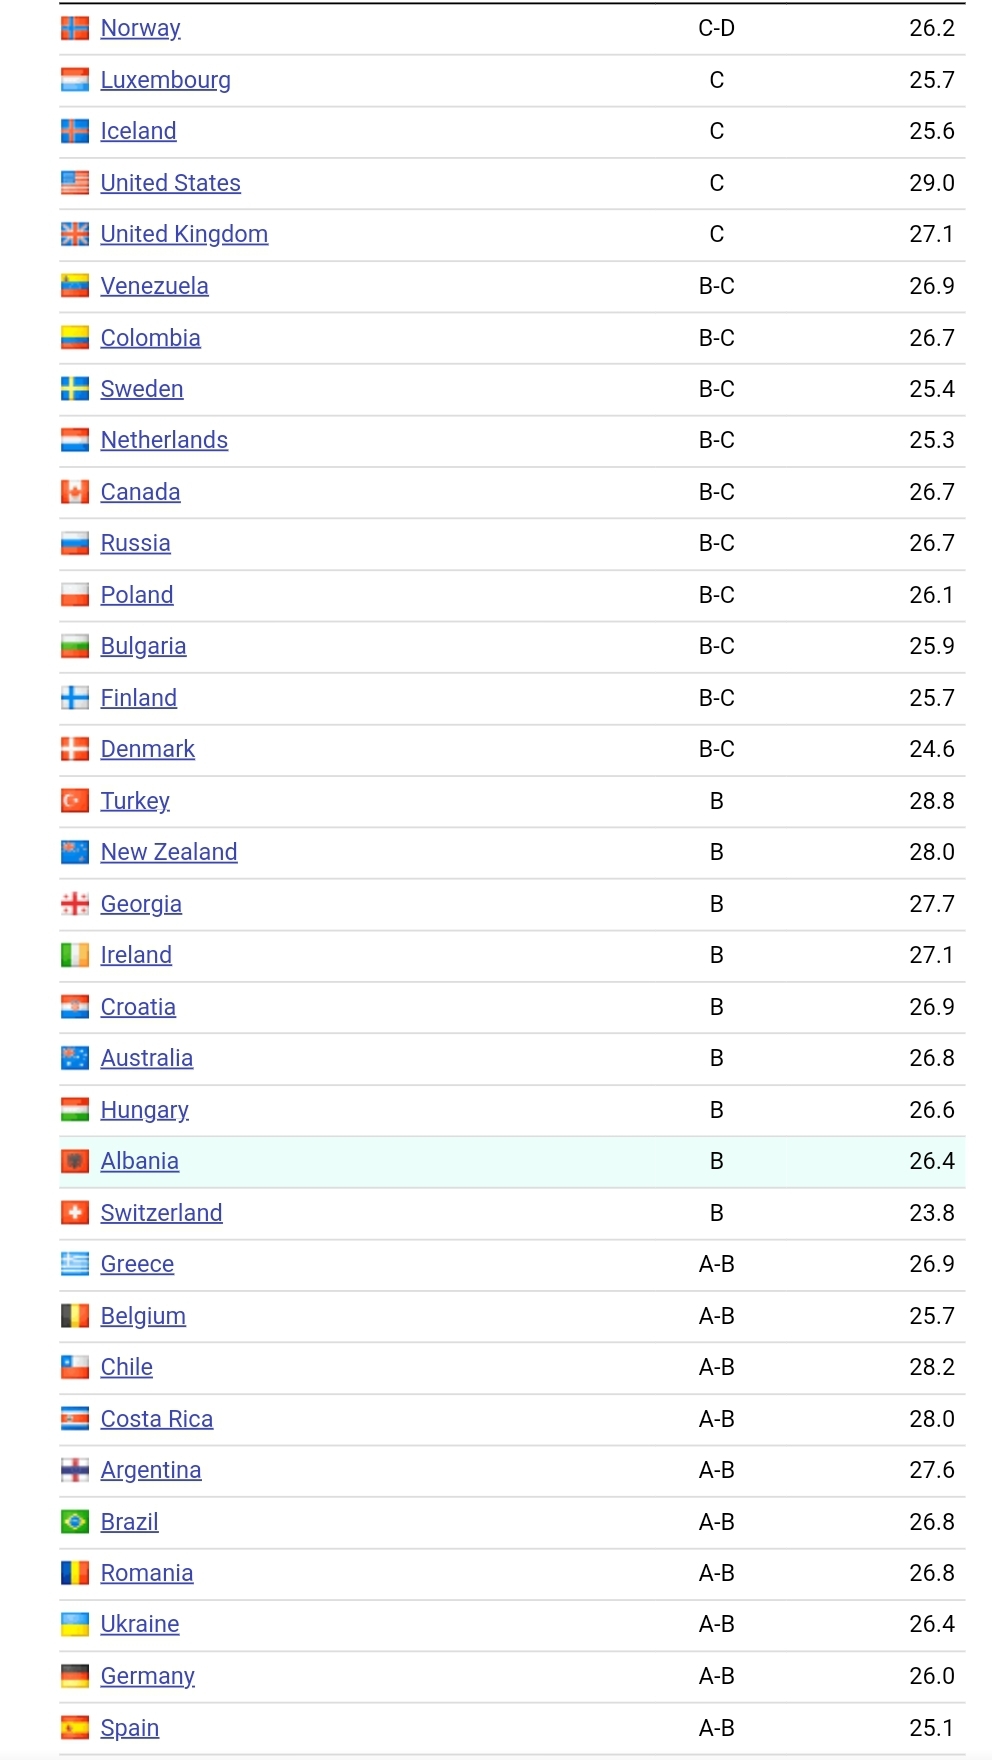Click the United States flag icon

(75, 183)
